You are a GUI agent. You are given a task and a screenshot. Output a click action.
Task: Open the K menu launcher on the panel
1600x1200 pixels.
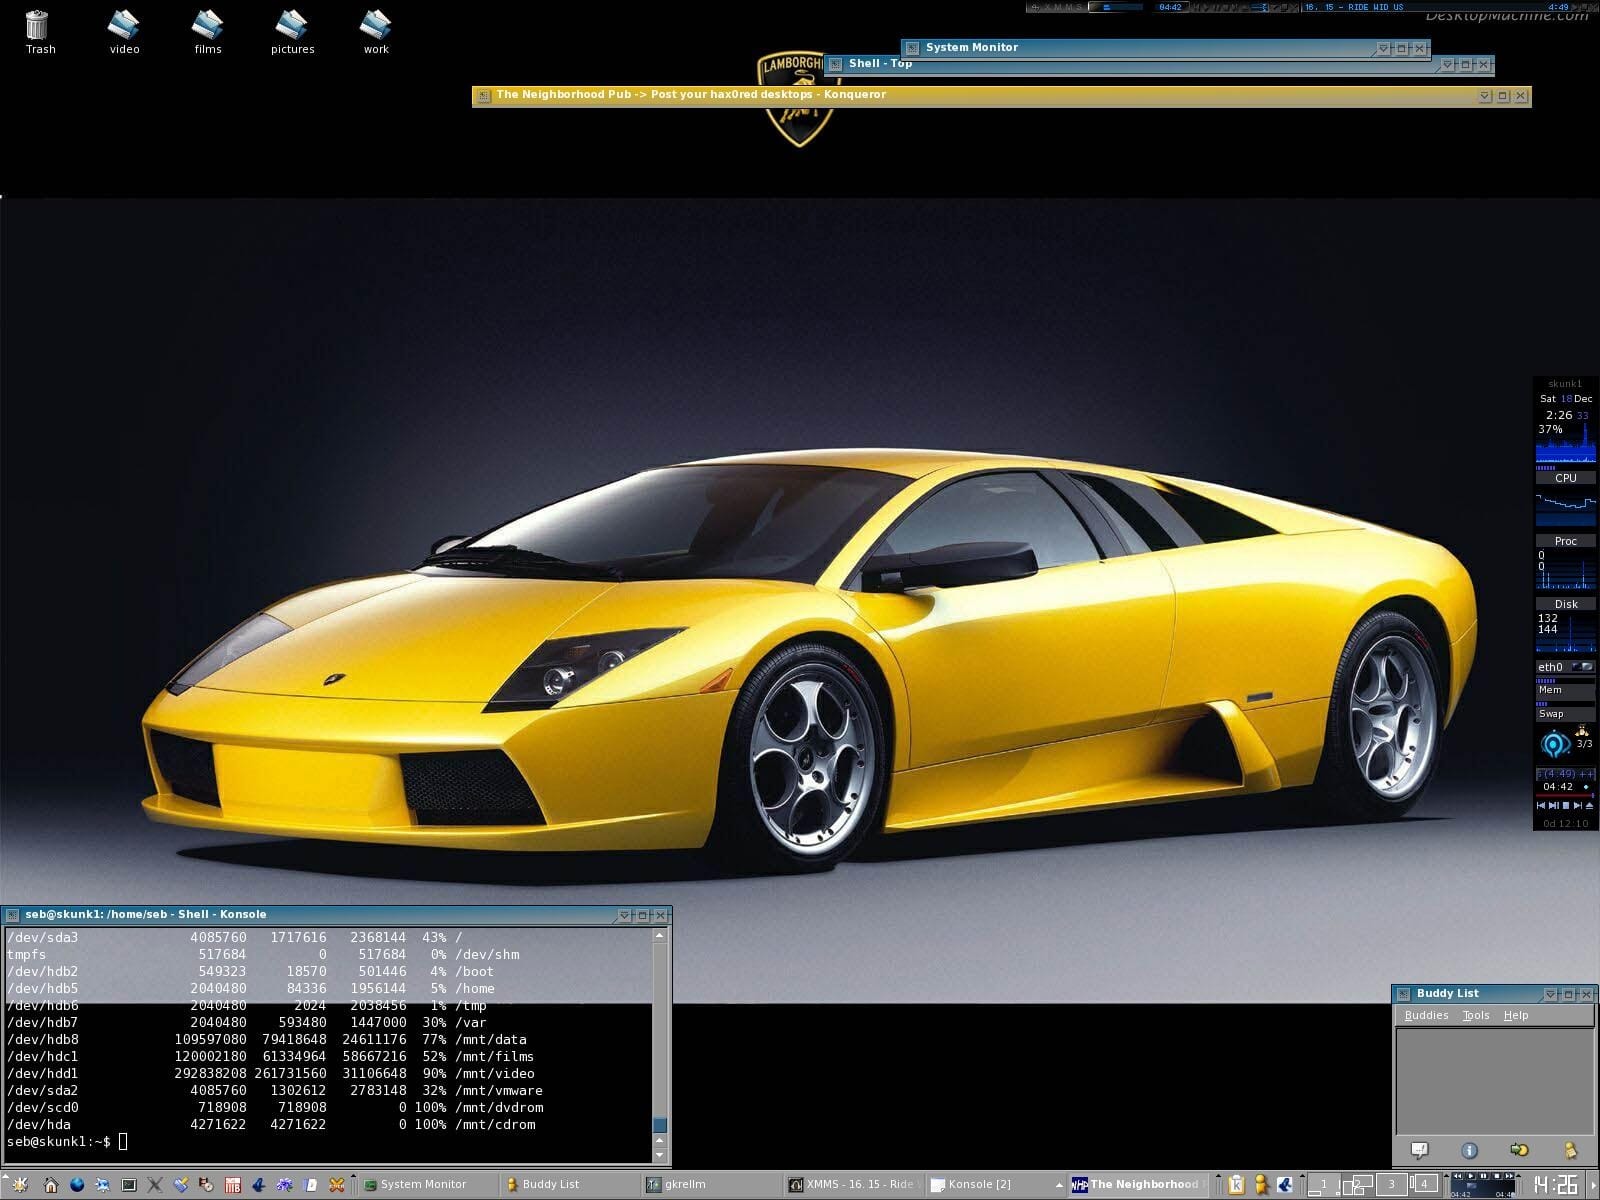coord(19,1185)
